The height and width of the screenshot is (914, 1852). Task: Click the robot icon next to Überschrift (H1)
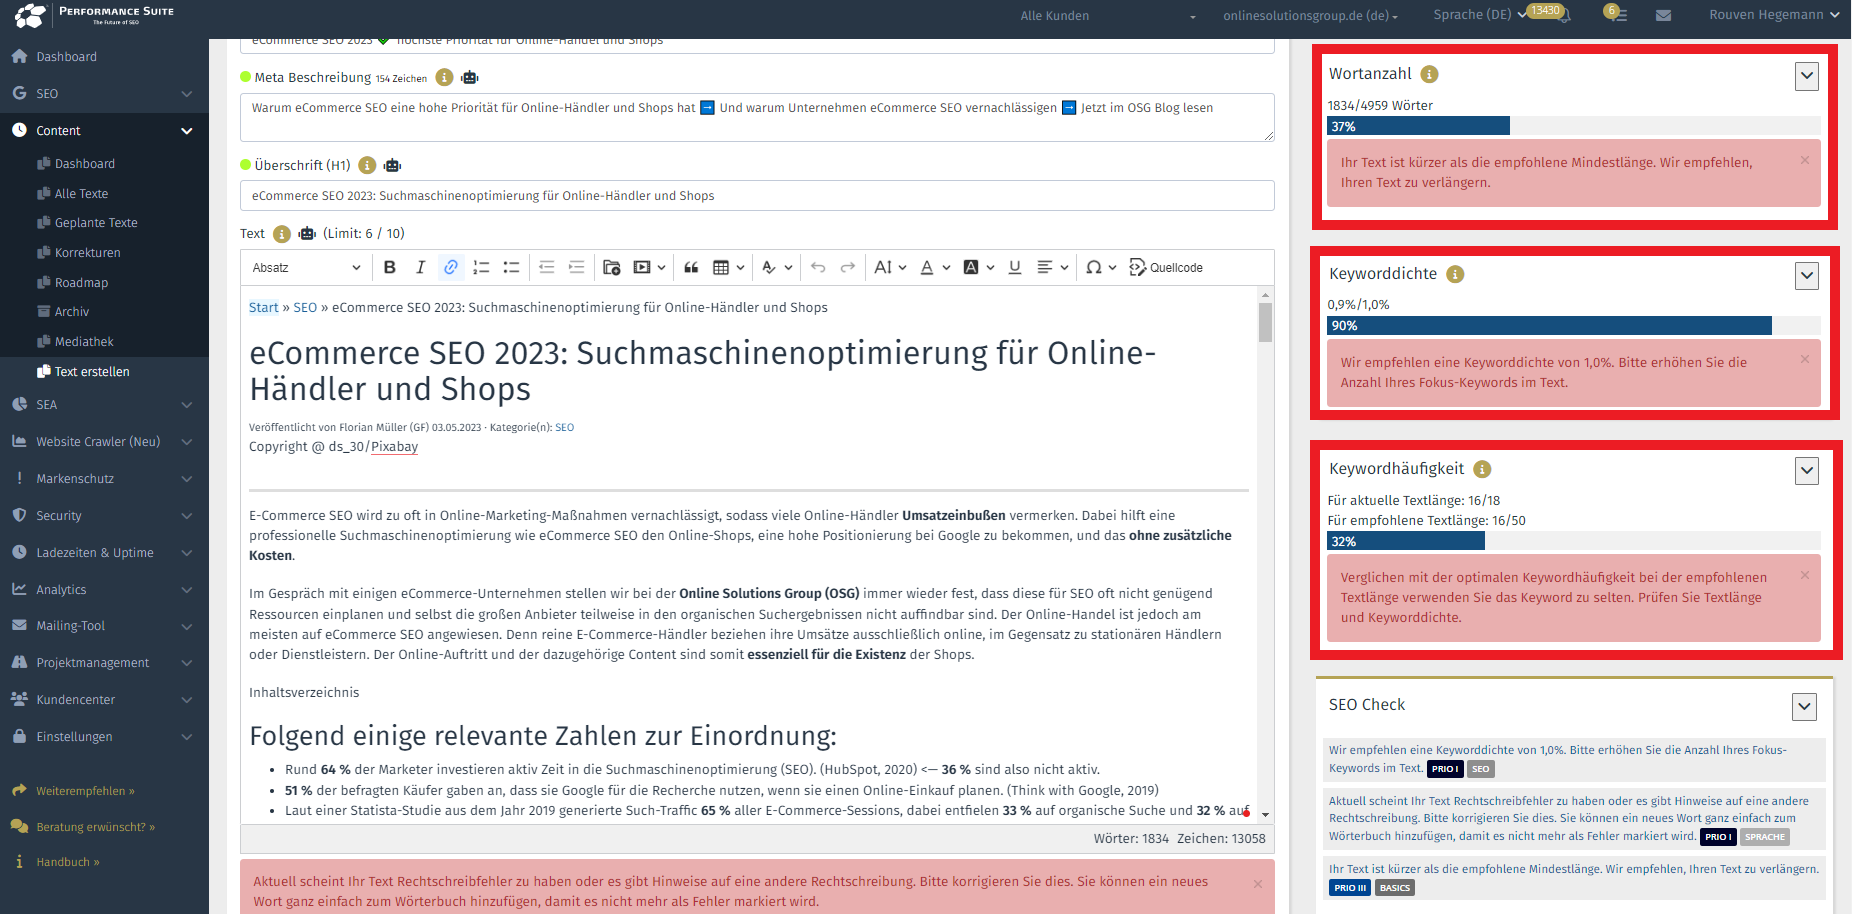pyautogui.click(x=392, y=165)
